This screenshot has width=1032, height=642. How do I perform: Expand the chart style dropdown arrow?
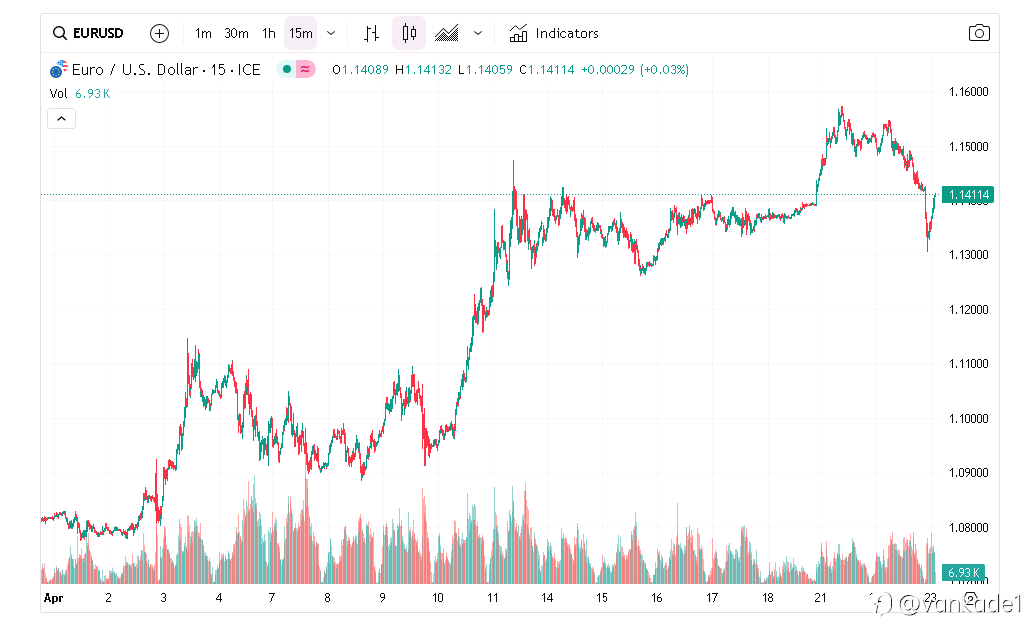(x=478, y=33)
